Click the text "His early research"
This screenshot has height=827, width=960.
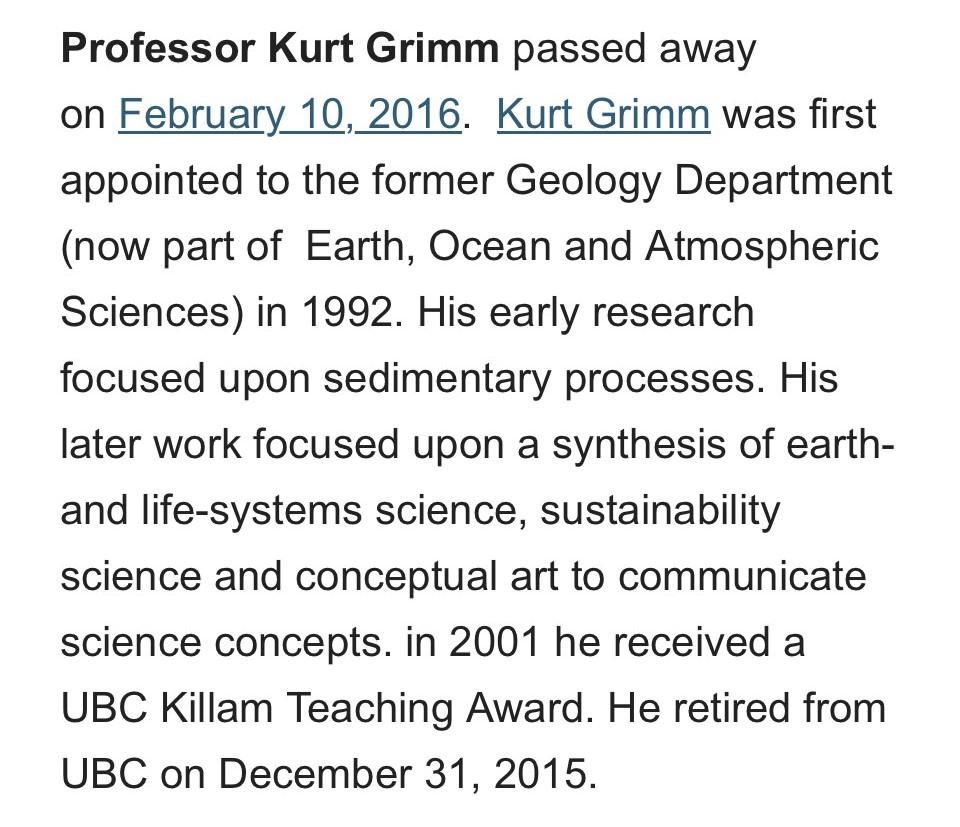(x=585, y=313)
